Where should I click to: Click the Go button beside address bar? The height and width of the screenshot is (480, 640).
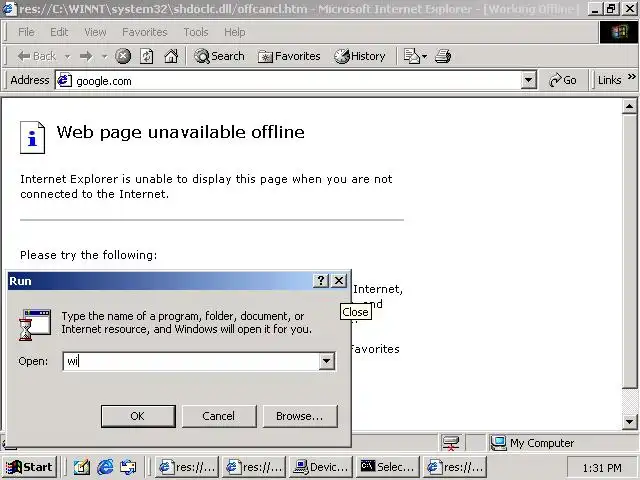click(562, 80)
